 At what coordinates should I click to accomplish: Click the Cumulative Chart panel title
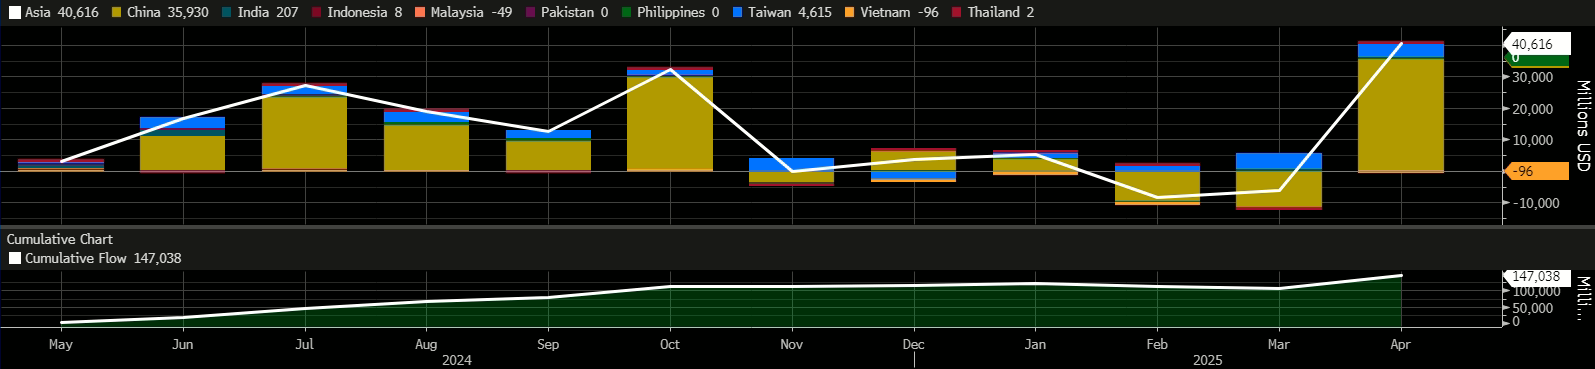pyautogui.click(x=60, y=239)
